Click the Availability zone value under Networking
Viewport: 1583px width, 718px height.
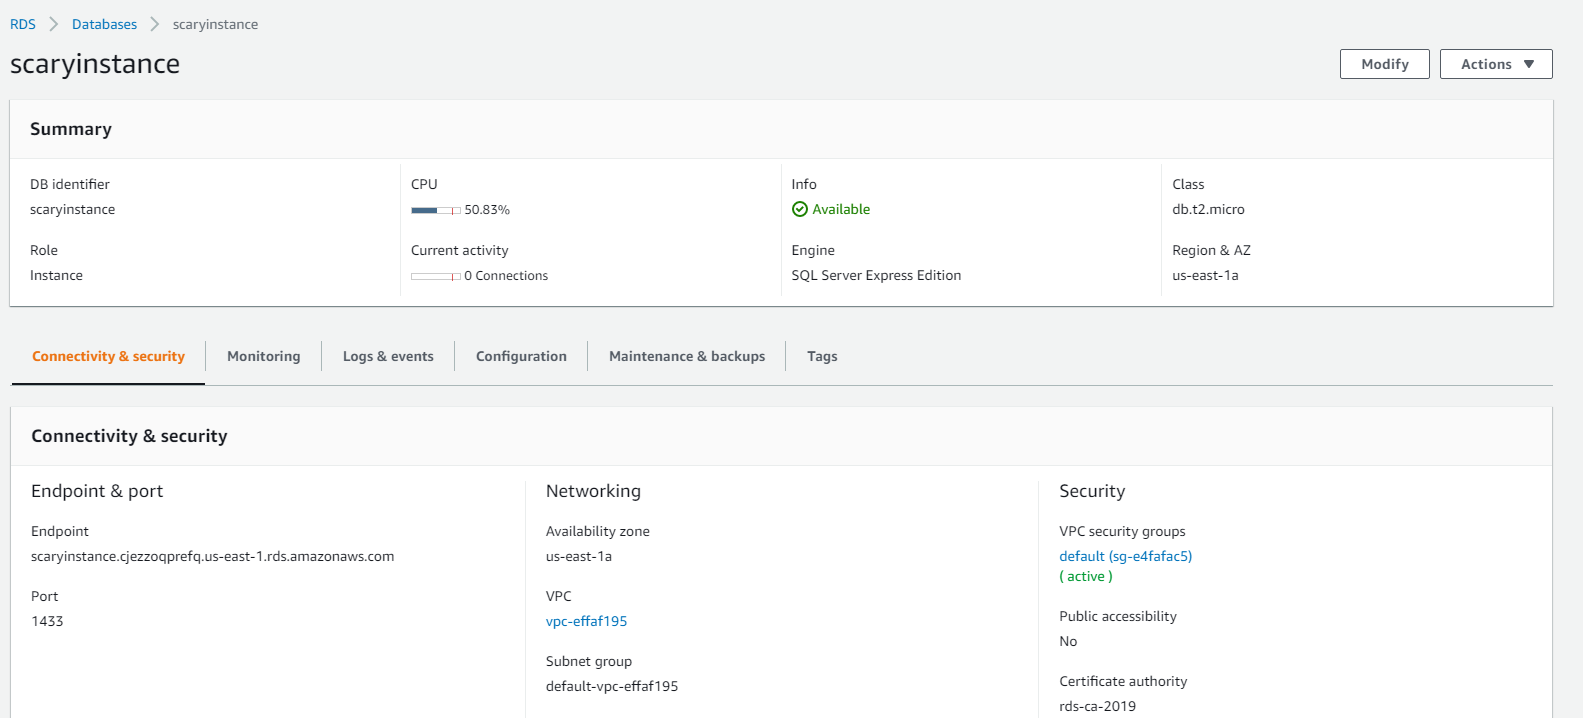tap(579, 556)
